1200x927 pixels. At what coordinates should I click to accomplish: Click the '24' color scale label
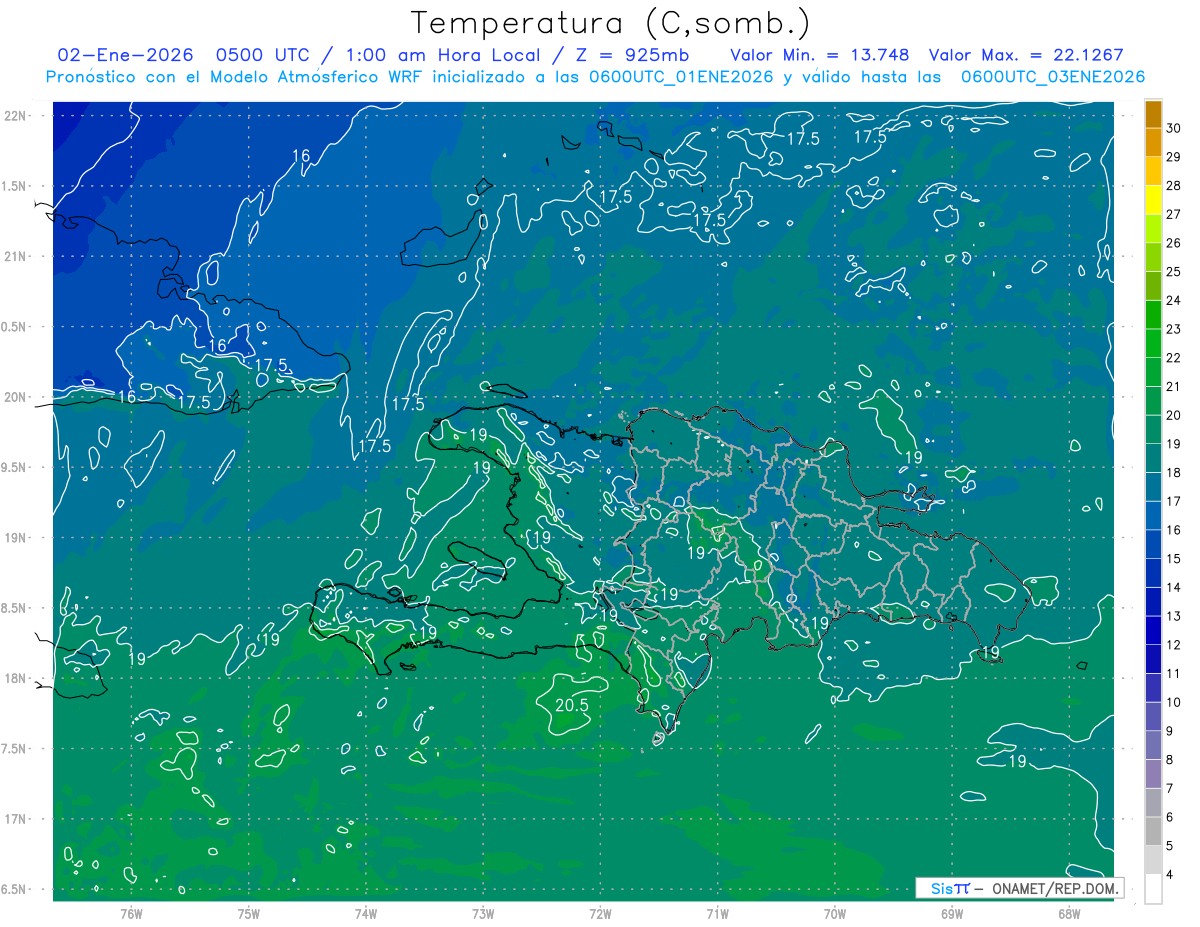pyautogui.click(x=1173, y=300)
